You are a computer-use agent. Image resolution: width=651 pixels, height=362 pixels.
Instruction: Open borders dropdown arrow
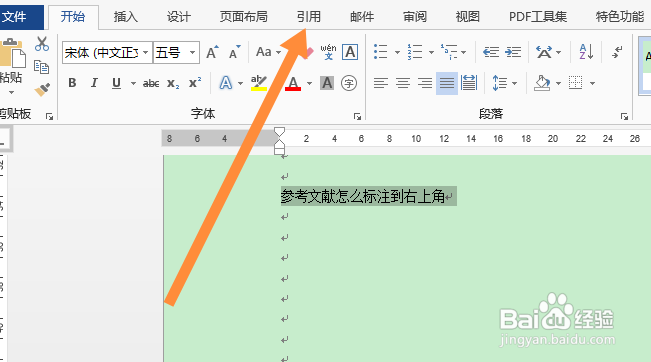click(592, 83)
